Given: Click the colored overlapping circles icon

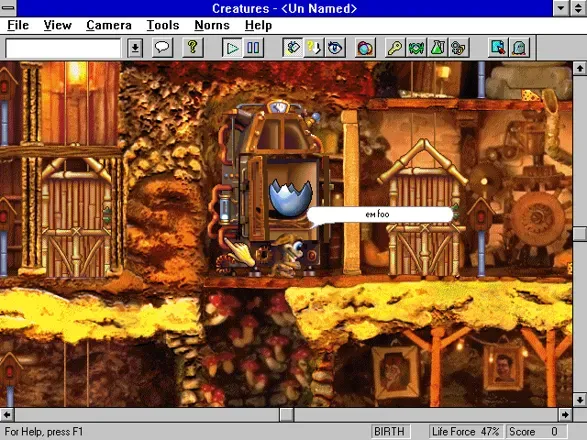Looking at the screenshot, I should coord(365,48).
